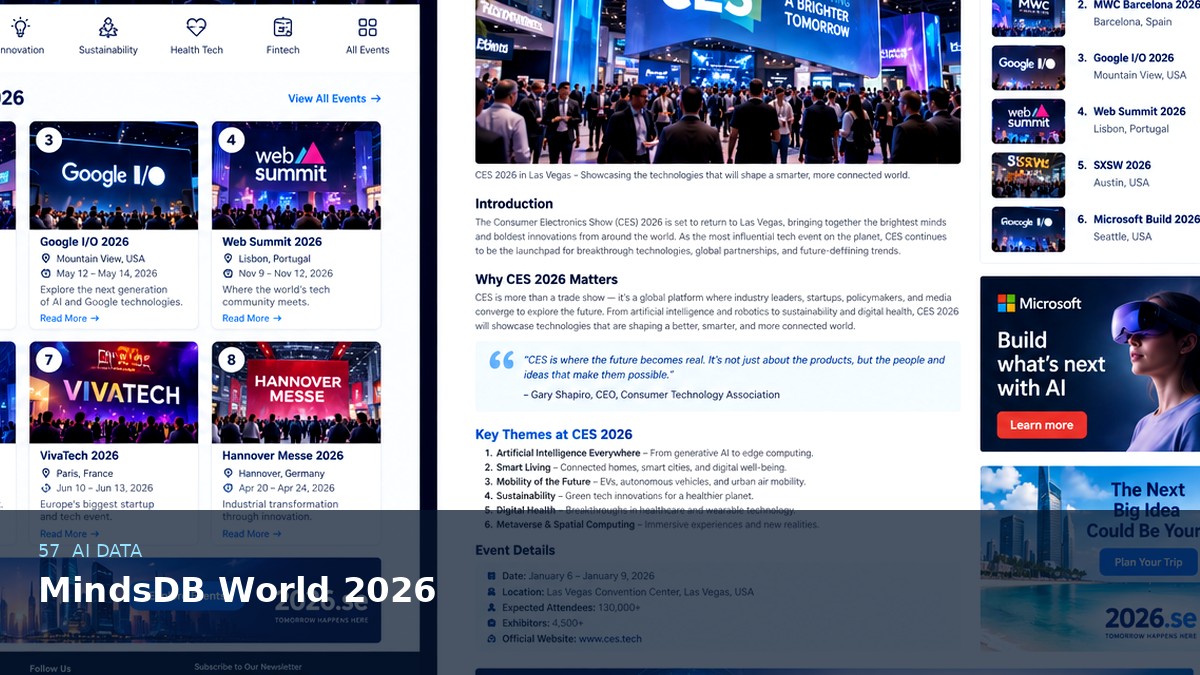Viewport: 1200px width, 675px height.
Task: Click the quotation mark icon in the quote box
Action: point(501,360)
